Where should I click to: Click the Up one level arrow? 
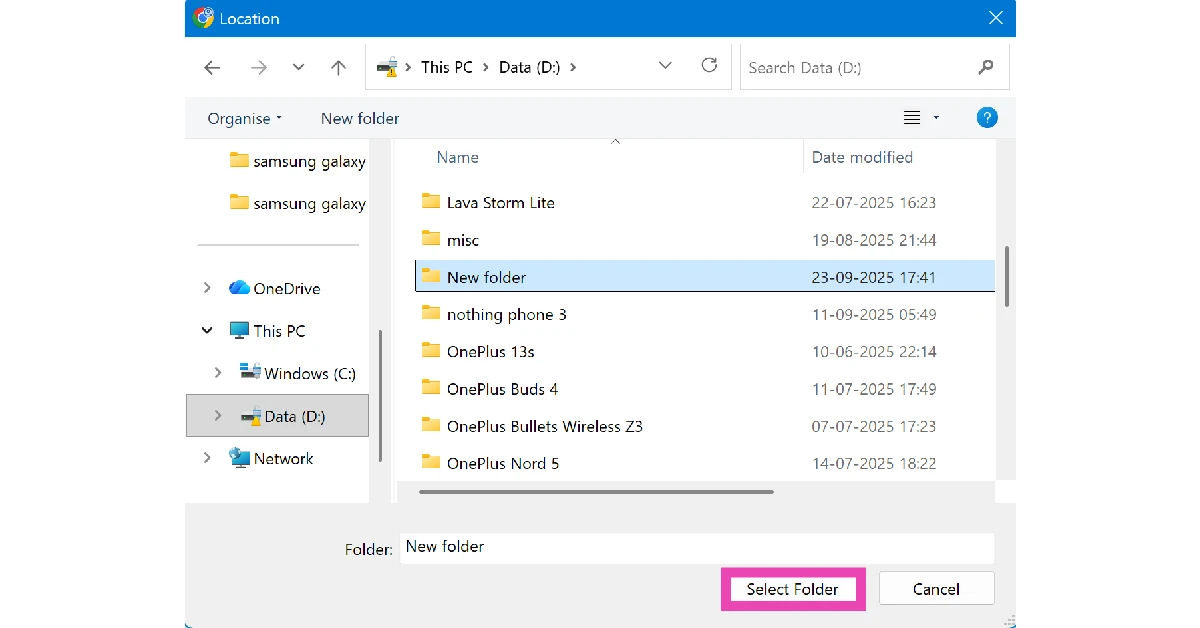tap(338, 68)
